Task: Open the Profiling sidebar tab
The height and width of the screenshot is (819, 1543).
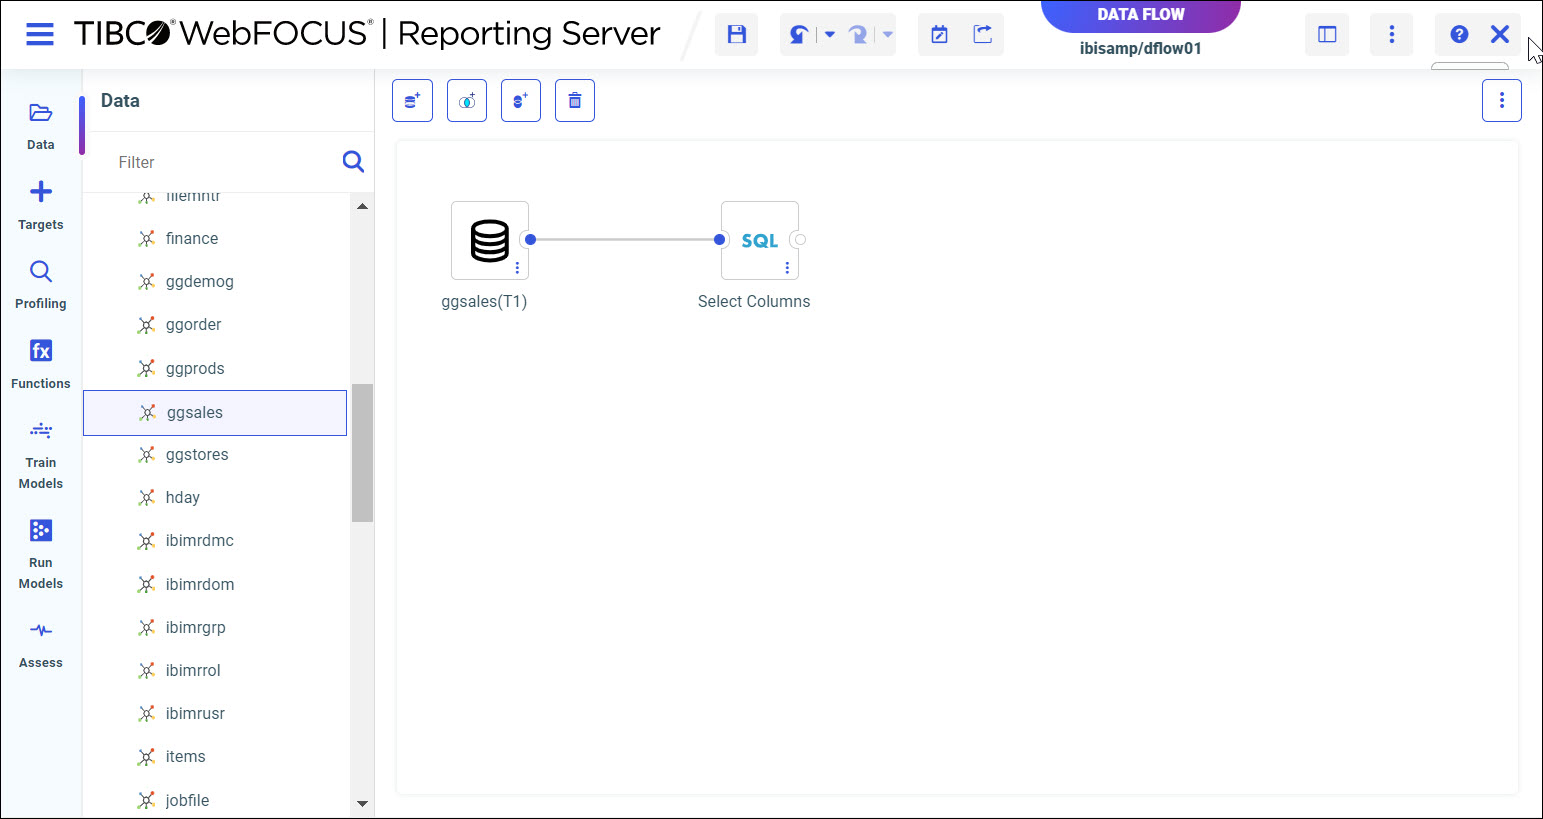Action: click(x=41, y=285)
